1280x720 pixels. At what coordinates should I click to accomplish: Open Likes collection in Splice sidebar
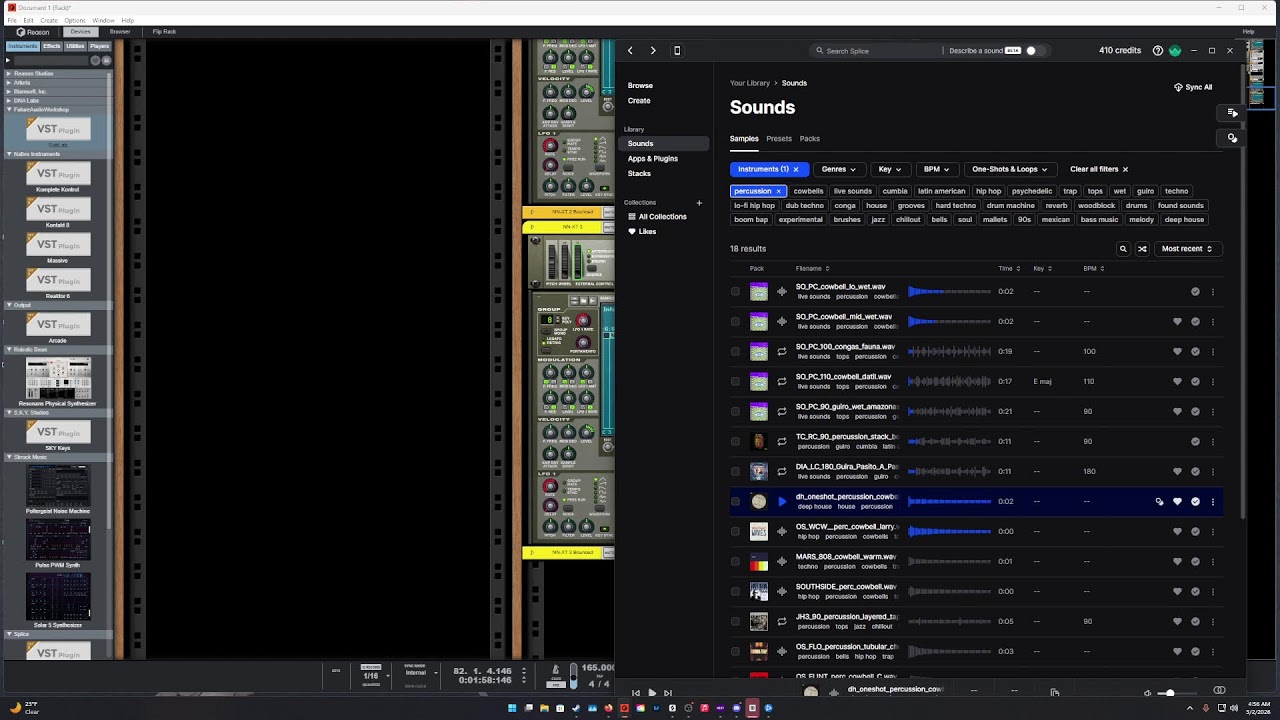(x=647, y=231)
